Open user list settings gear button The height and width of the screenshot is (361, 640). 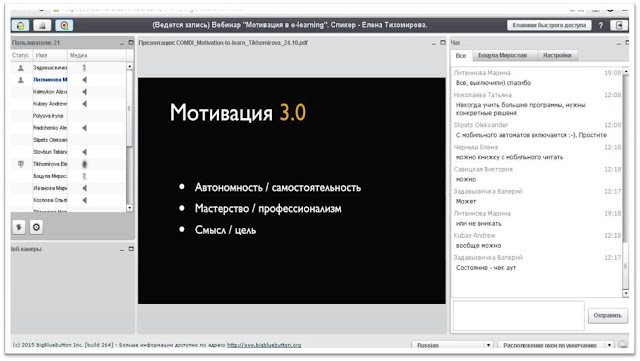[x=36, y=227]
